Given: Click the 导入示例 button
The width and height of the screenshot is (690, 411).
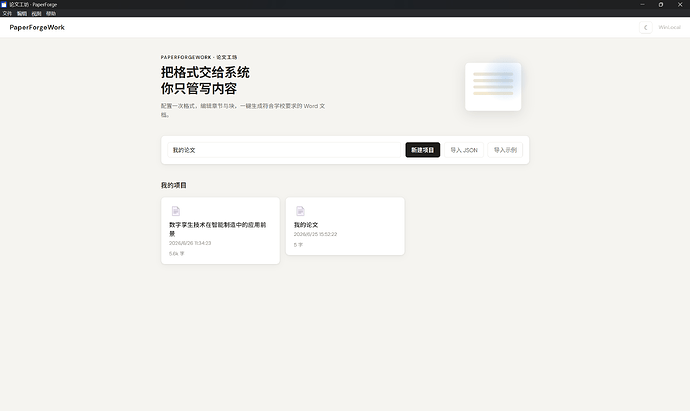Looking at the screenshot, I should [505, 150].
